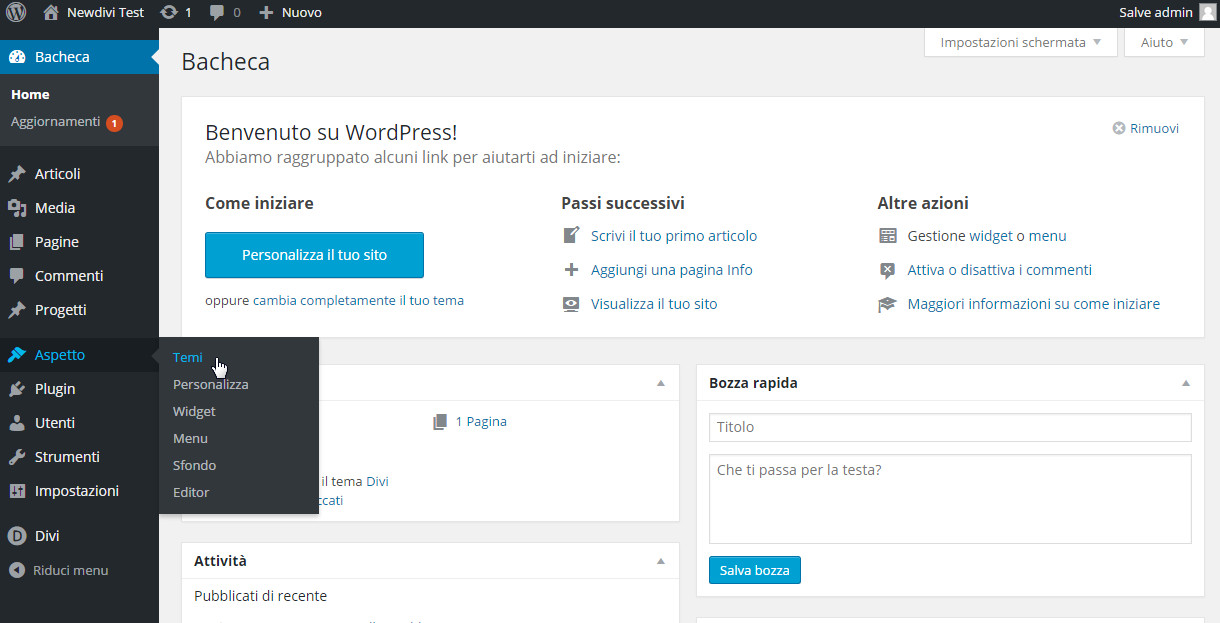Select Personalizza in Aspetto submenu
The width and height of the screenshot is (1220, 623).
click(x=210, y=384)
